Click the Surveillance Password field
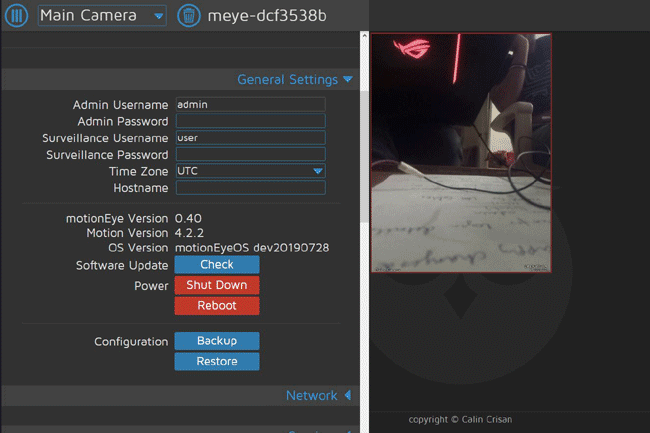 (x=251, y=154)
